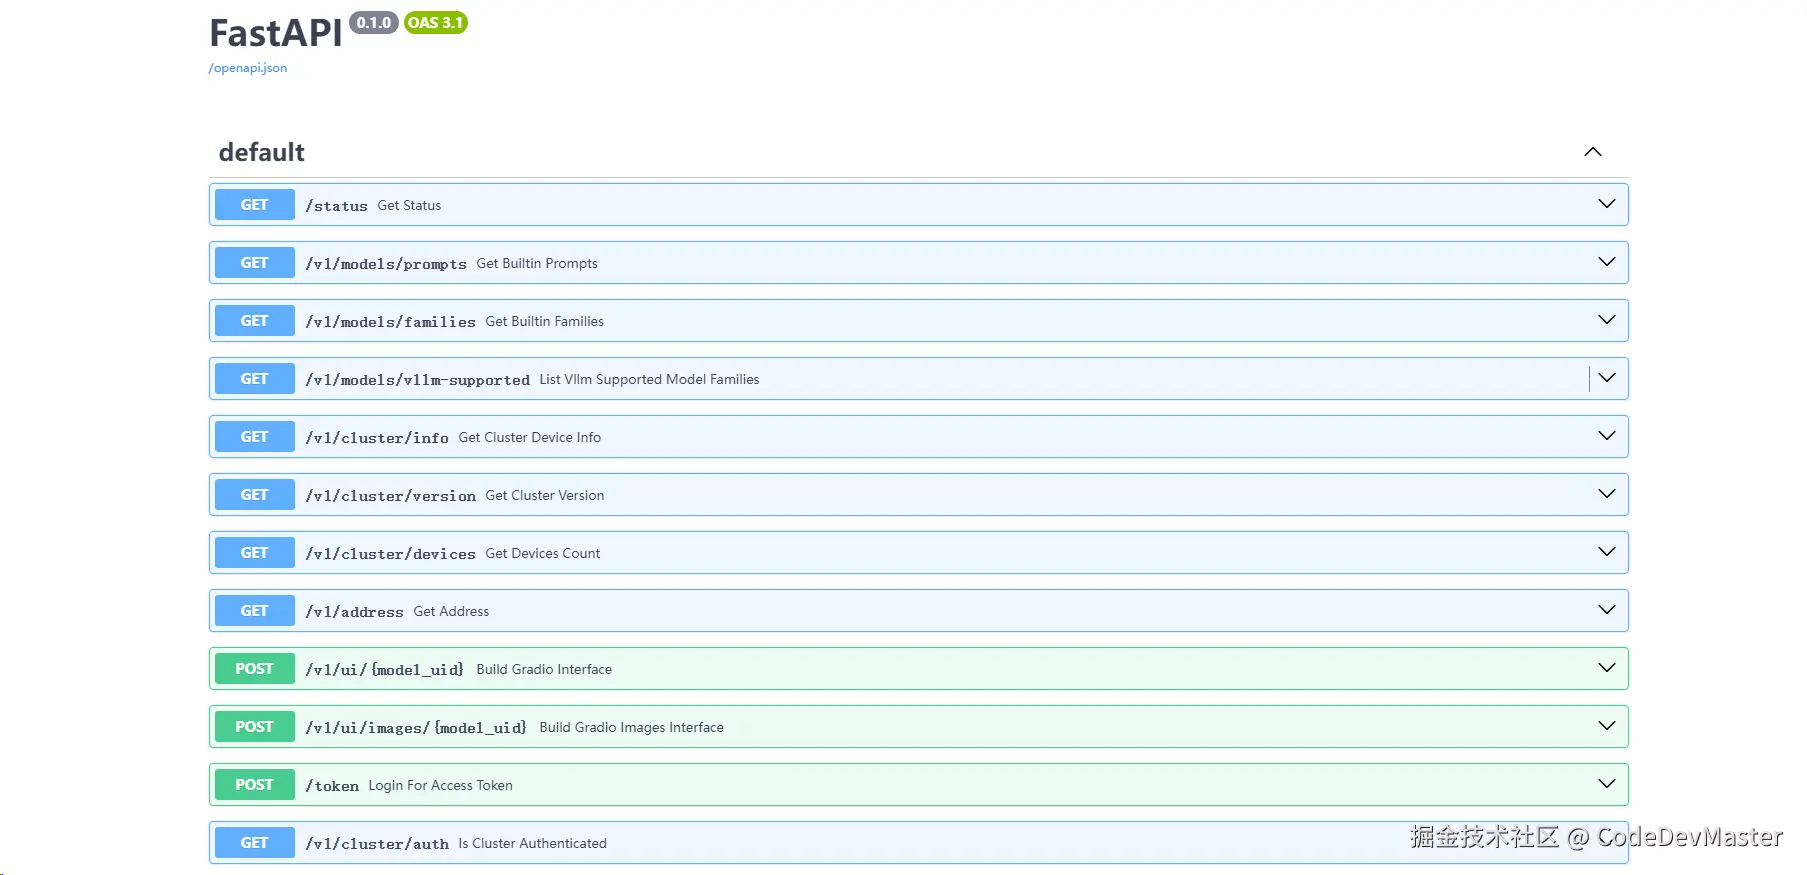Expand the /v1/models/prompts chevron
Screen dimensions: 1807x875
point(1607,262)
